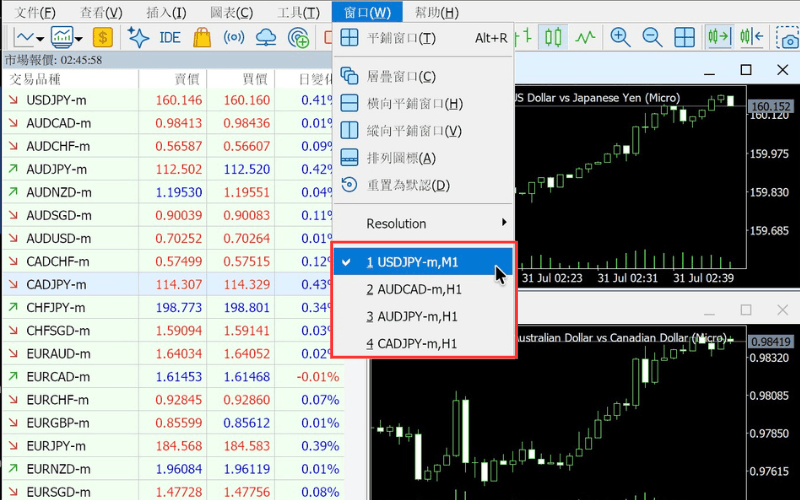The height and width of the screenshot is (500, 800).
Task: Click the line chart type icon
Action: [24, 37]
